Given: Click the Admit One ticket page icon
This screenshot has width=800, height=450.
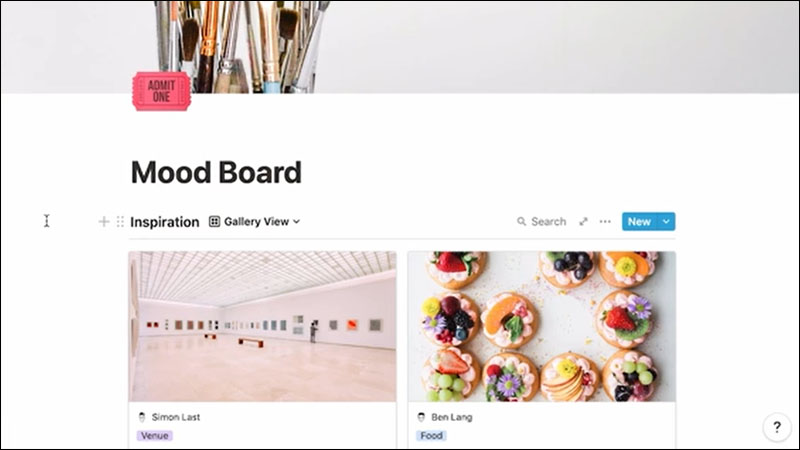Looking at the screenshot, I should pos(162,91).
